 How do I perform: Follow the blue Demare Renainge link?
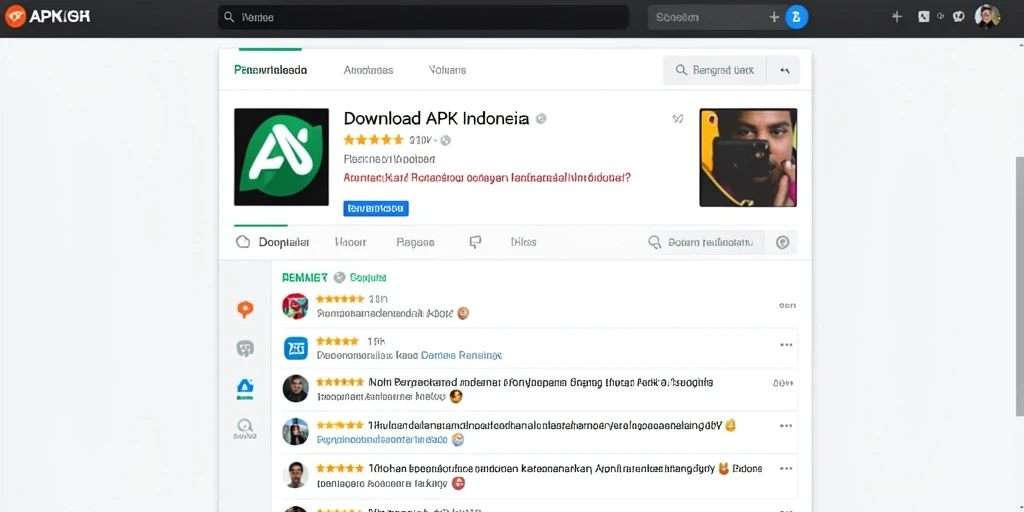[x=461, y=355]
